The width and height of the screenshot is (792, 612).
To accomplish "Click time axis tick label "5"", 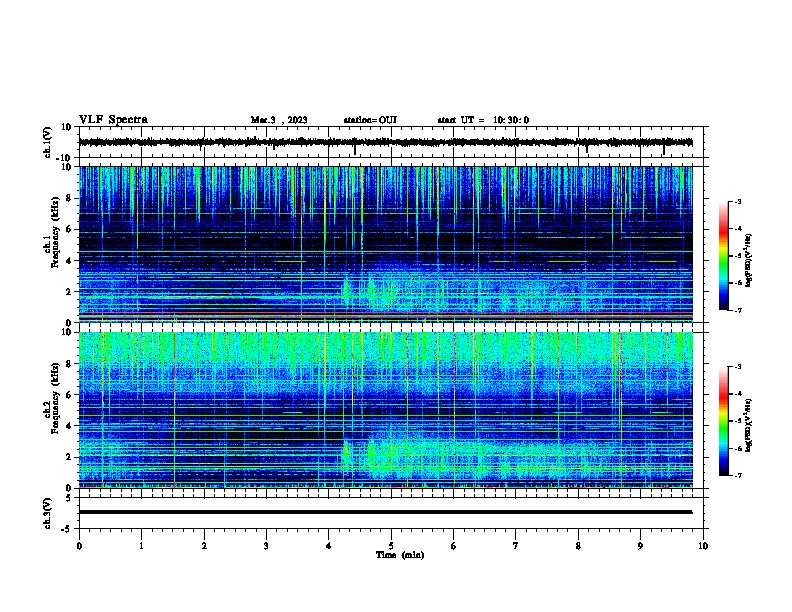I will click(391, 546).
